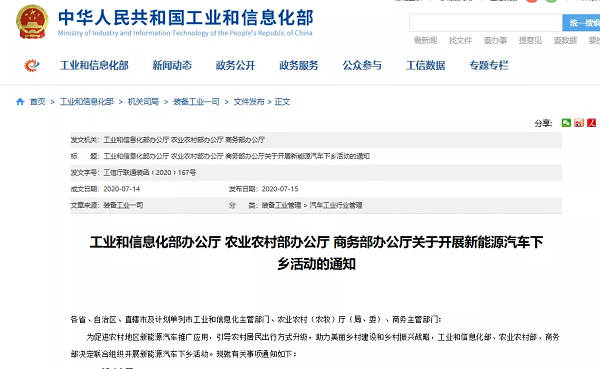600x369 pixels.
Task: Click the blue home icon in breadcrumb
Action: 20,101
